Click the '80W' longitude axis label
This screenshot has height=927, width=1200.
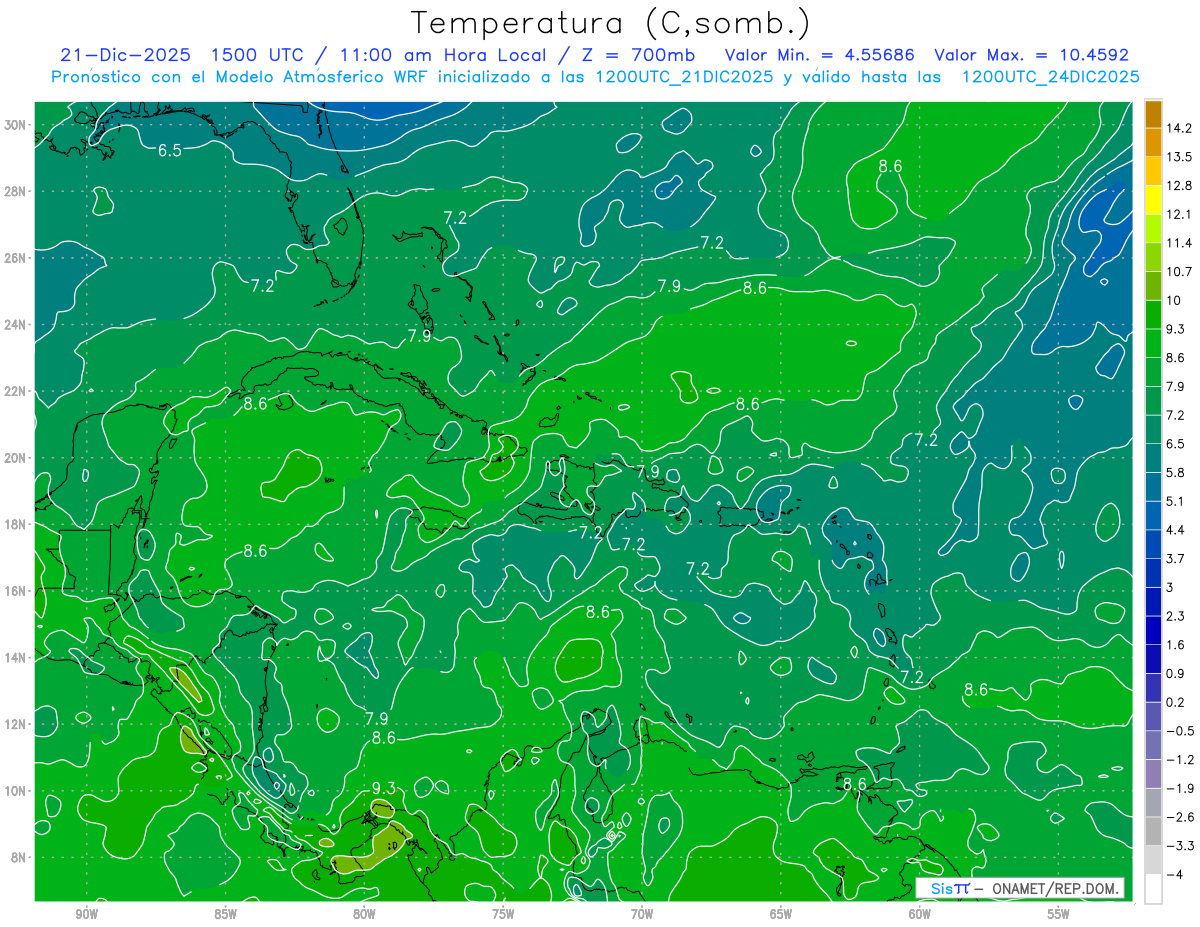(364, 914)
